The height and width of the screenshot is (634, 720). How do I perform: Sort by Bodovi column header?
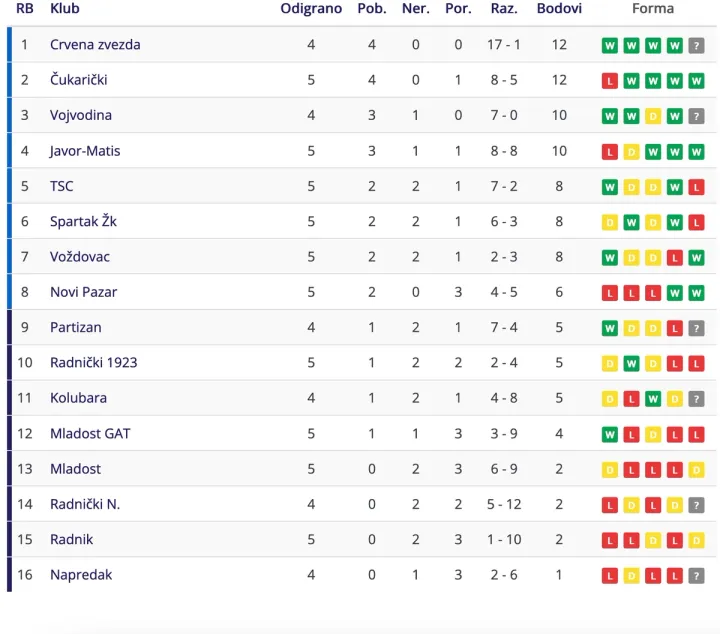point(559,9)
